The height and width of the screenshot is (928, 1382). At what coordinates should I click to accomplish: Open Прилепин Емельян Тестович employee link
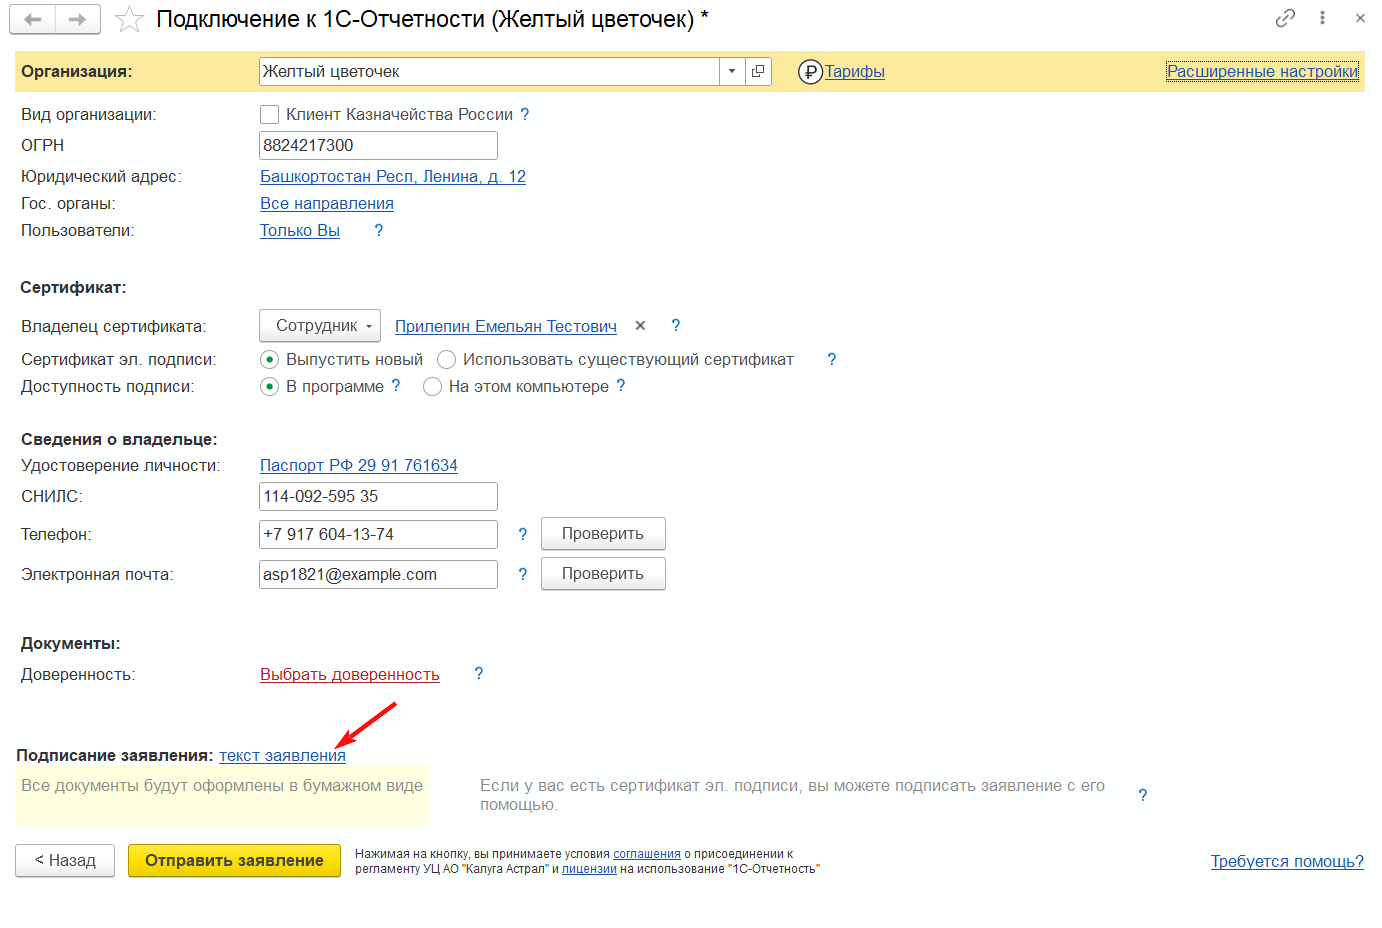(x=506, y=326)
